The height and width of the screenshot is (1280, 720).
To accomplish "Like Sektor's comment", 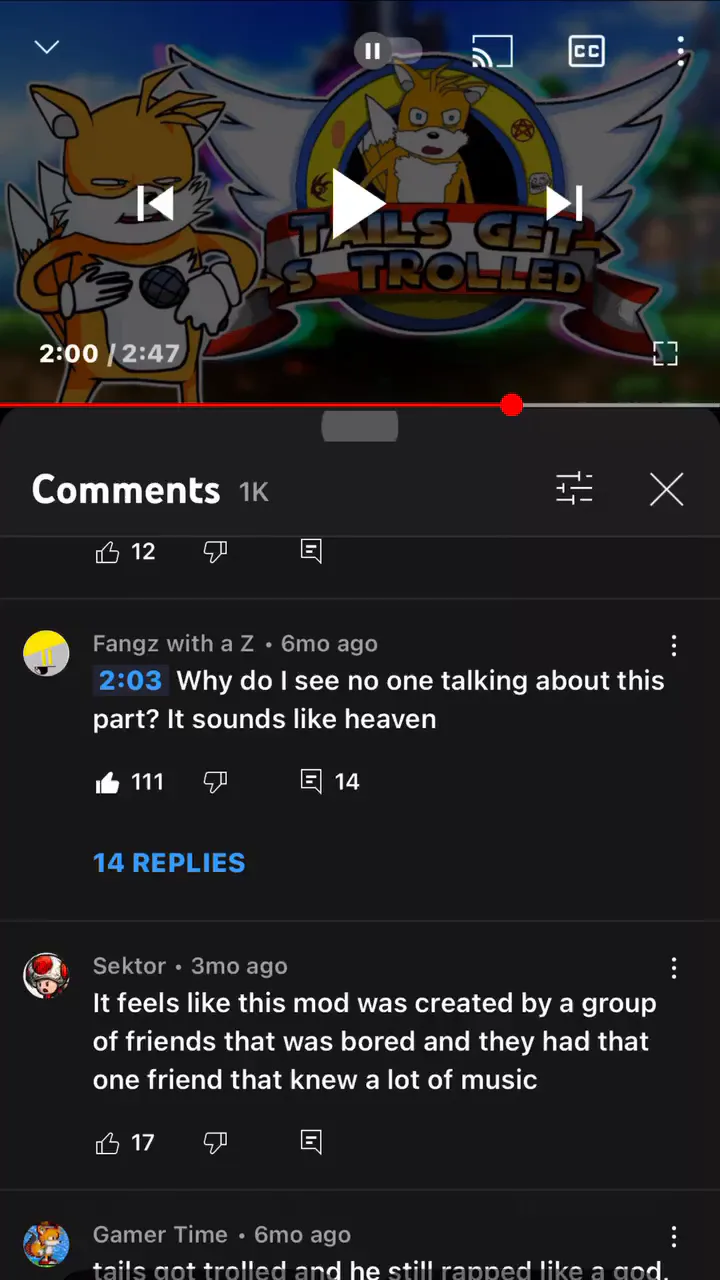I will (x=107, y=1142).
